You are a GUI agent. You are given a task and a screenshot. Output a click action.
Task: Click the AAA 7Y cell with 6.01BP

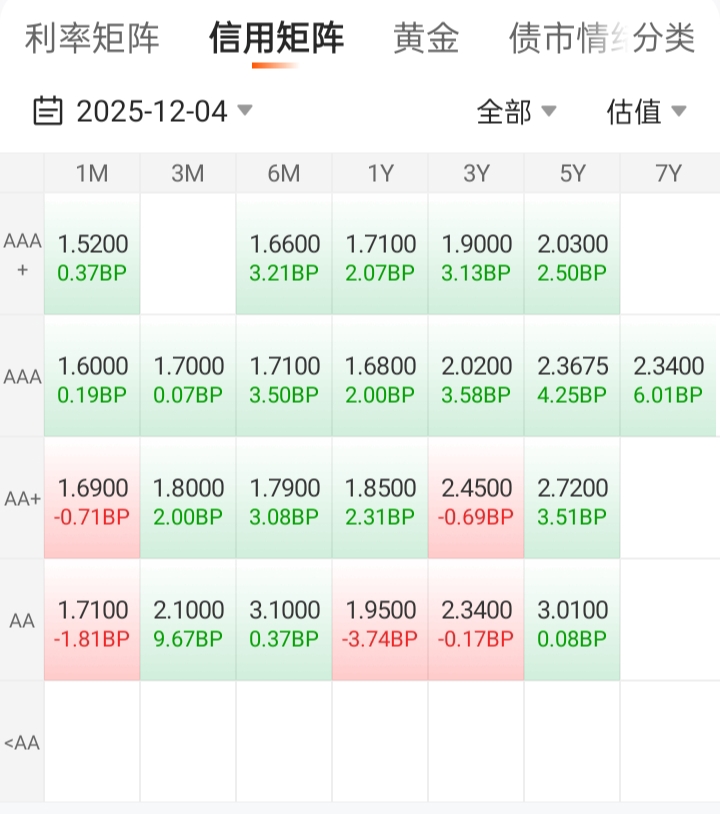(x=668, y=379)
